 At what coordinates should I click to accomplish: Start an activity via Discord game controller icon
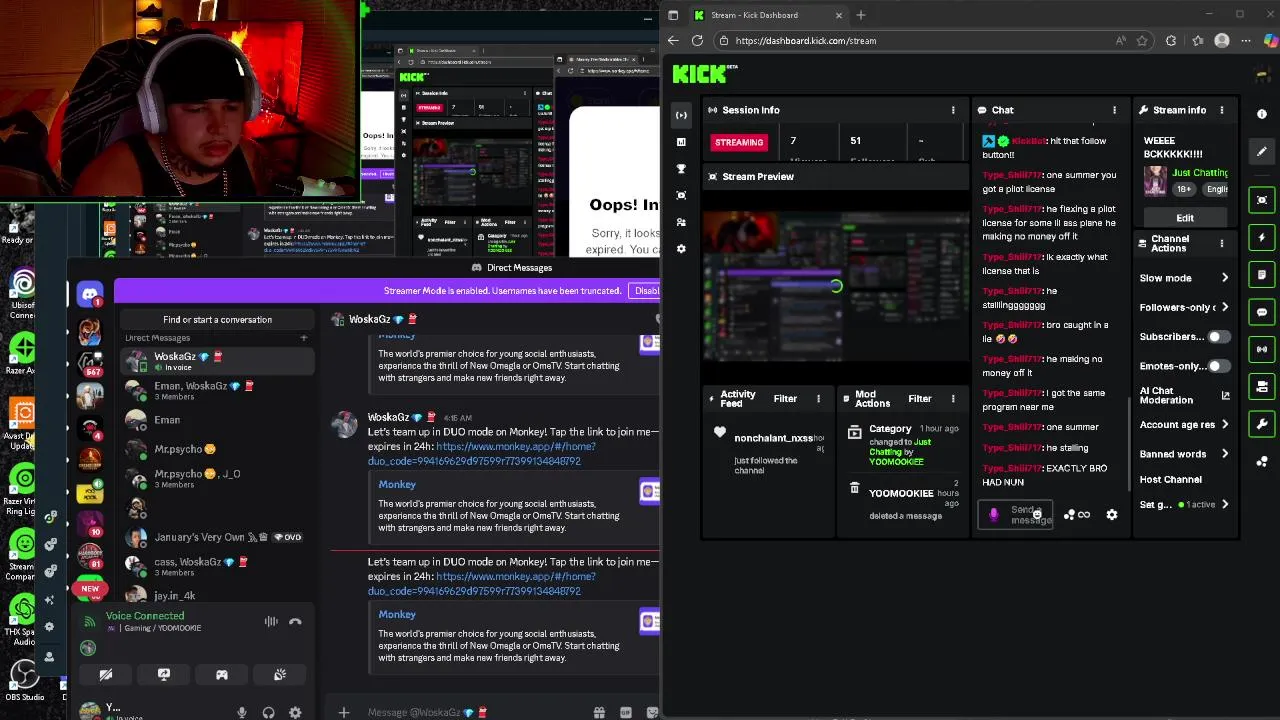[222, 675]
